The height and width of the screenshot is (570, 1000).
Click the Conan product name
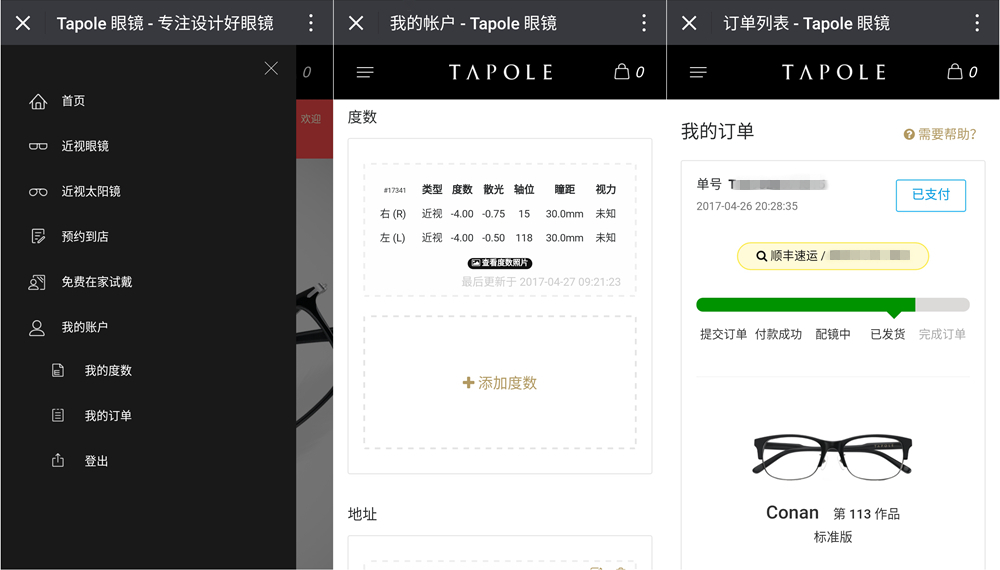[792, 513]
